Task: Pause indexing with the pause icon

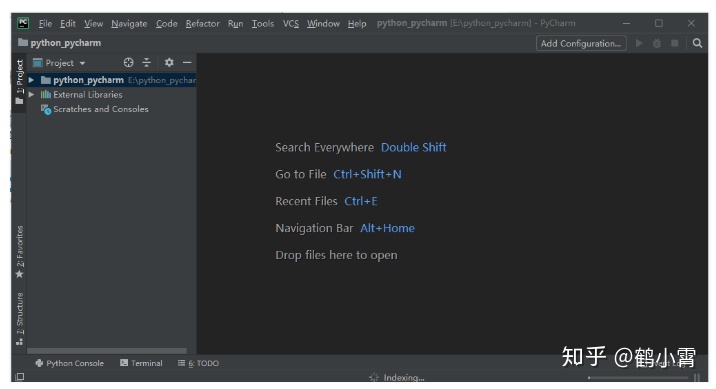Action: click(x=697, y=378)
